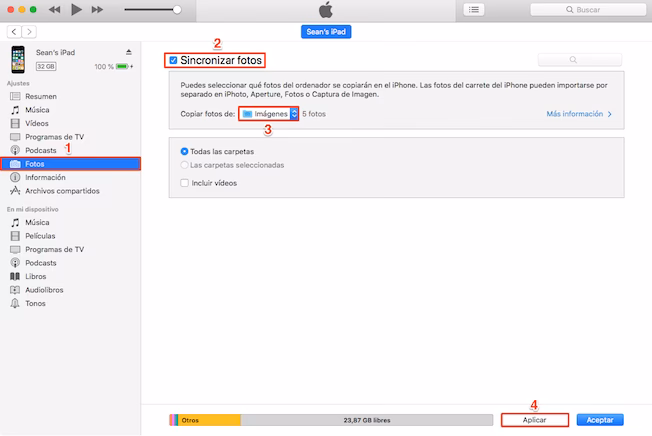
Task: Toggle the Sincronizar fotos checkbox
Action: click(173, 60)
